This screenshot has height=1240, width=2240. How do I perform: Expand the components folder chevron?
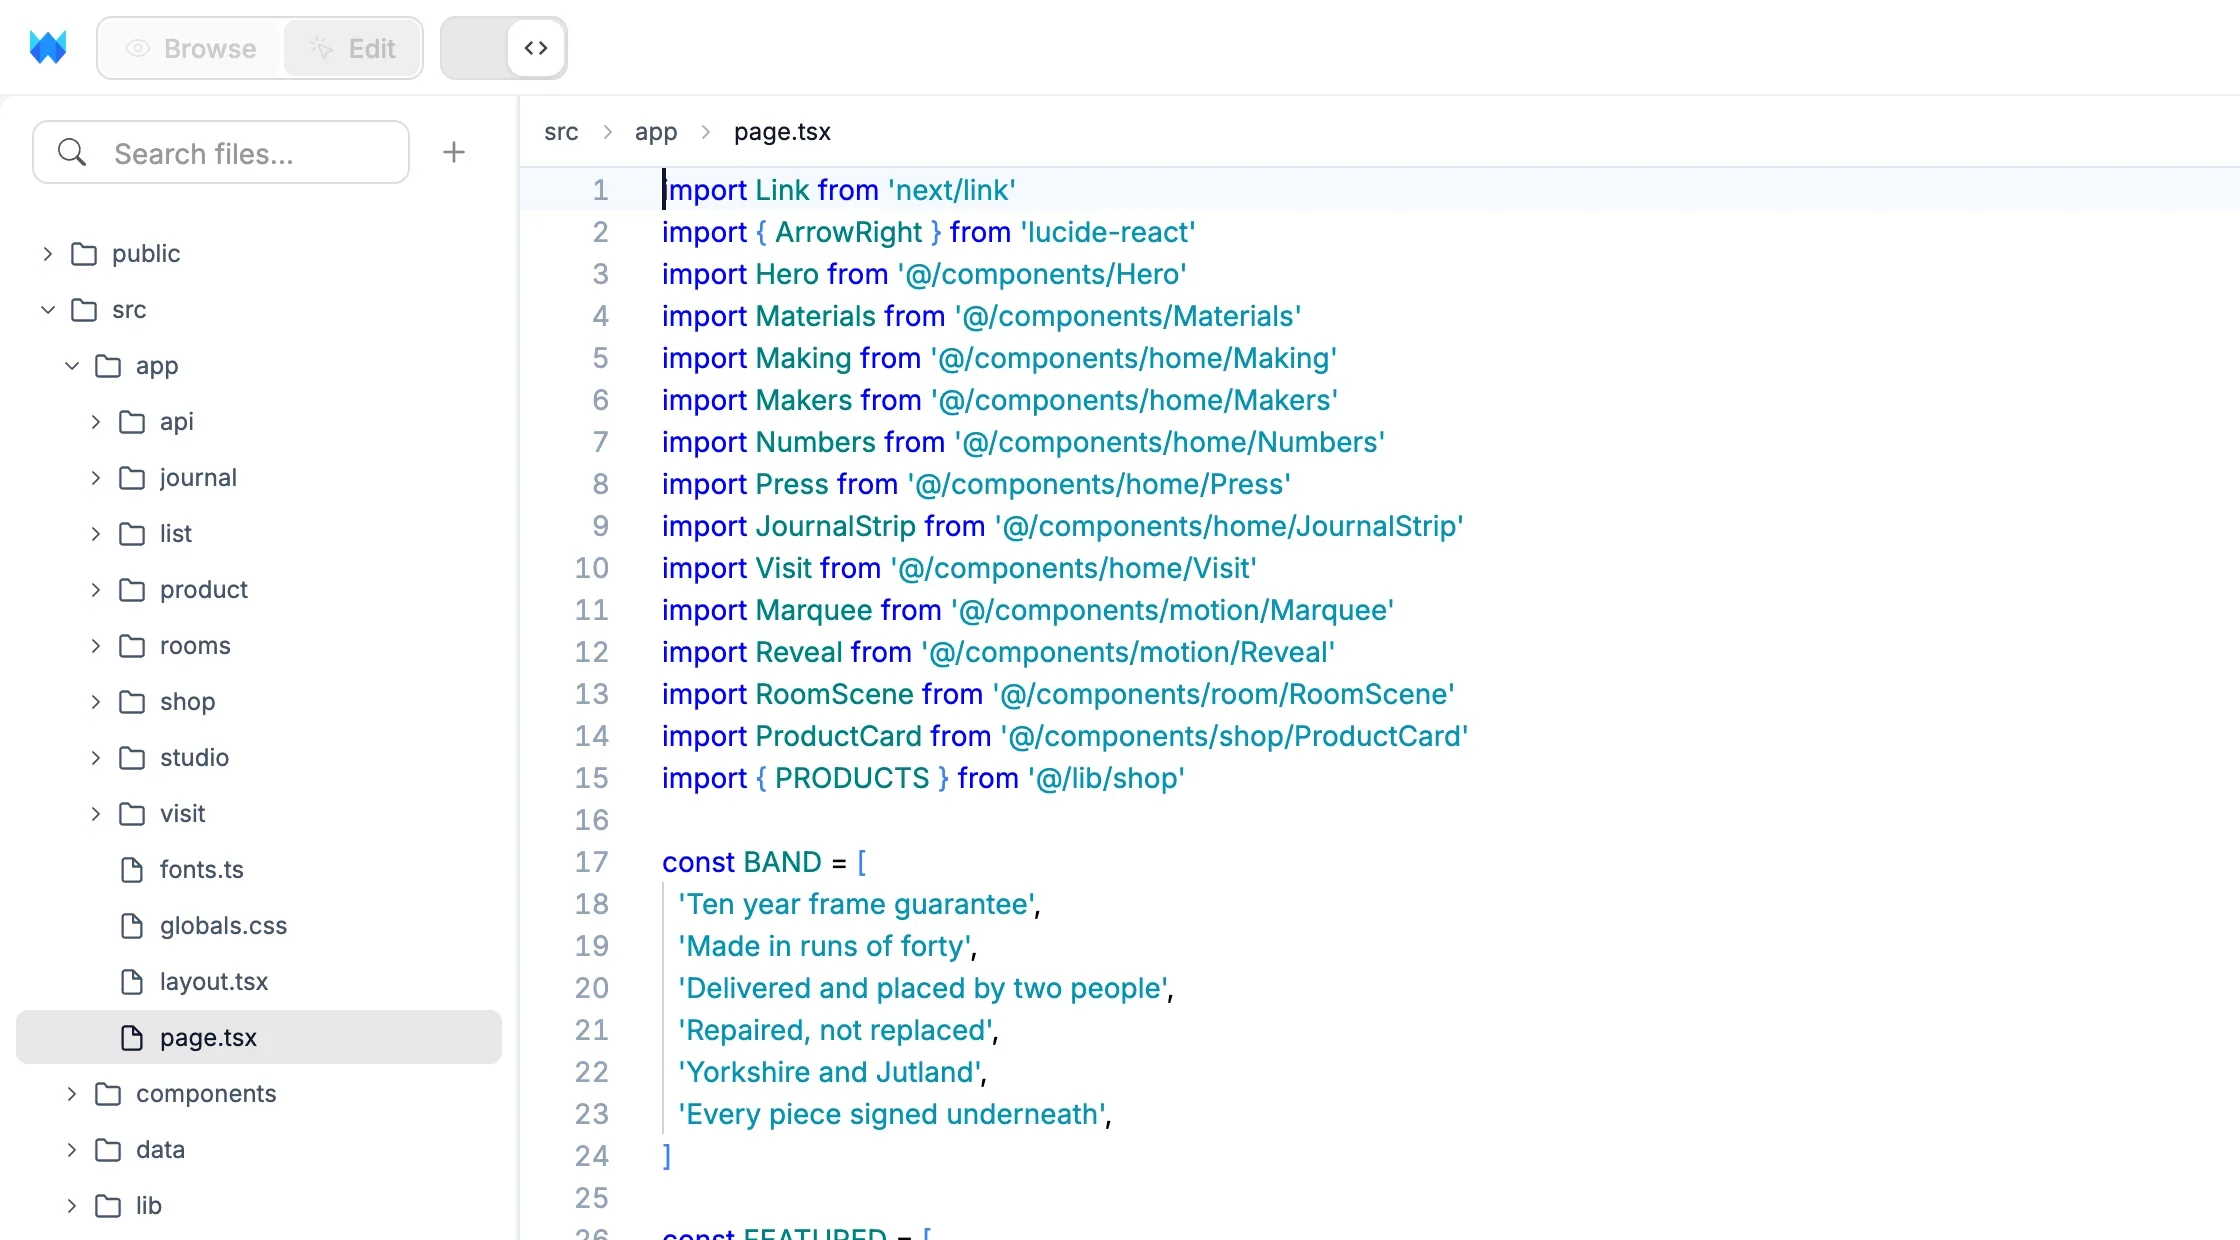tap(71, 1094)
